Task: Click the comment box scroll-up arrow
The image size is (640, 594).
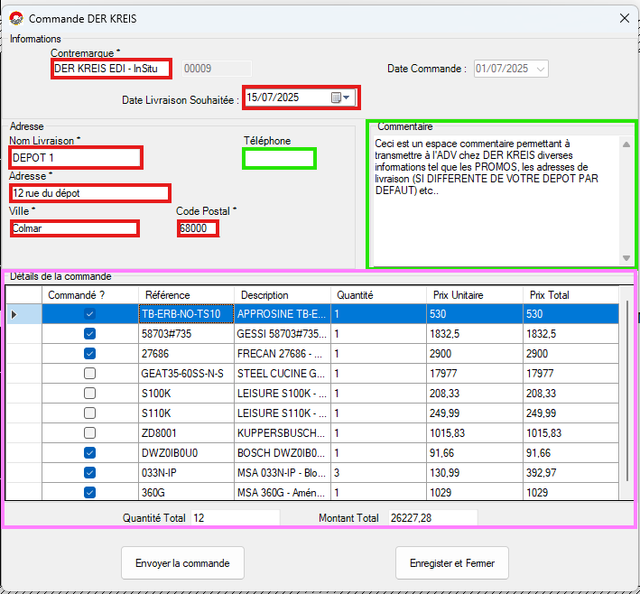Action: (626, 145)
